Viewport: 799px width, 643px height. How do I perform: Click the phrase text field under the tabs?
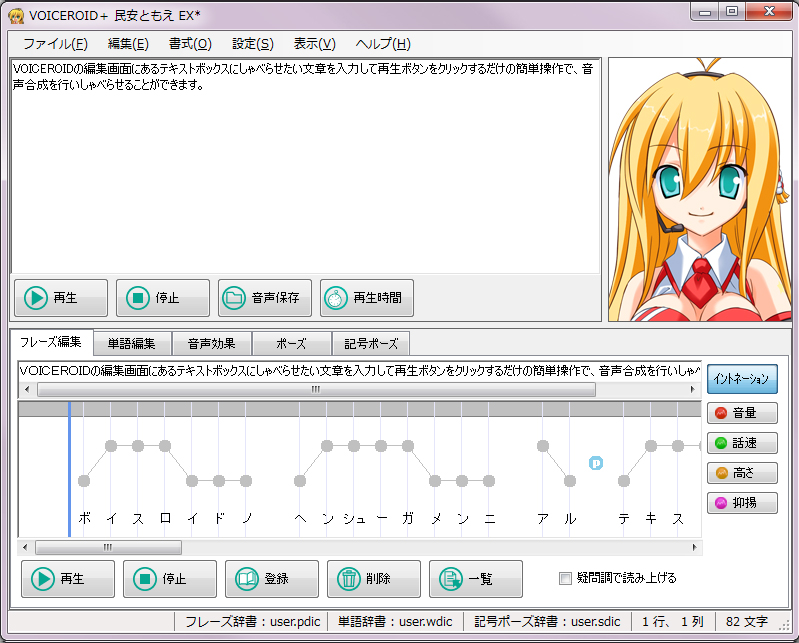click(x=359, y=371)
